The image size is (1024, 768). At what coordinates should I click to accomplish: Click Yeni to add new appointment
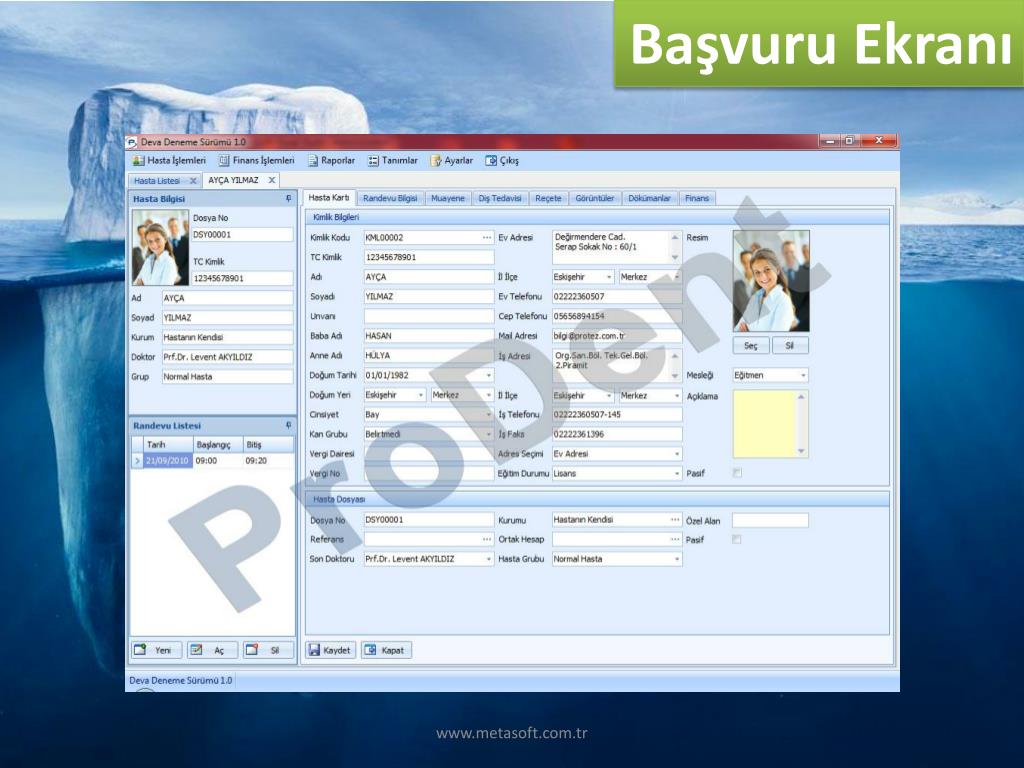tap(157, 650)
